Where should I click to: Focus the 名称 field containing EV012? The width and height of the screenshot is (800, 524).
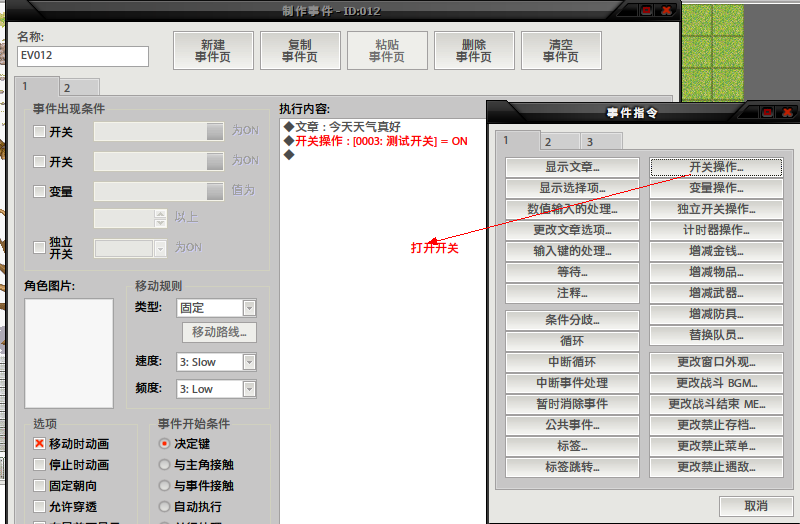83,56
